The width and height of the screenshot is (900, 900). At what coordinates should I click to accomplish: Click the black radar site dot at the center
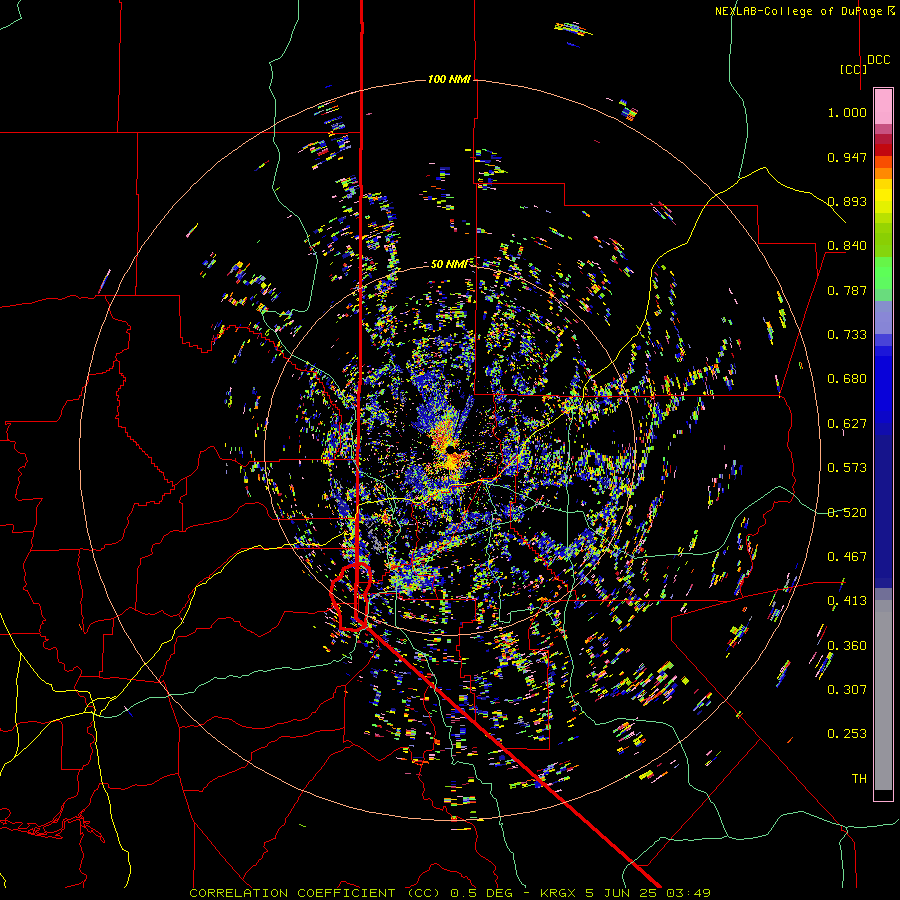451,448
